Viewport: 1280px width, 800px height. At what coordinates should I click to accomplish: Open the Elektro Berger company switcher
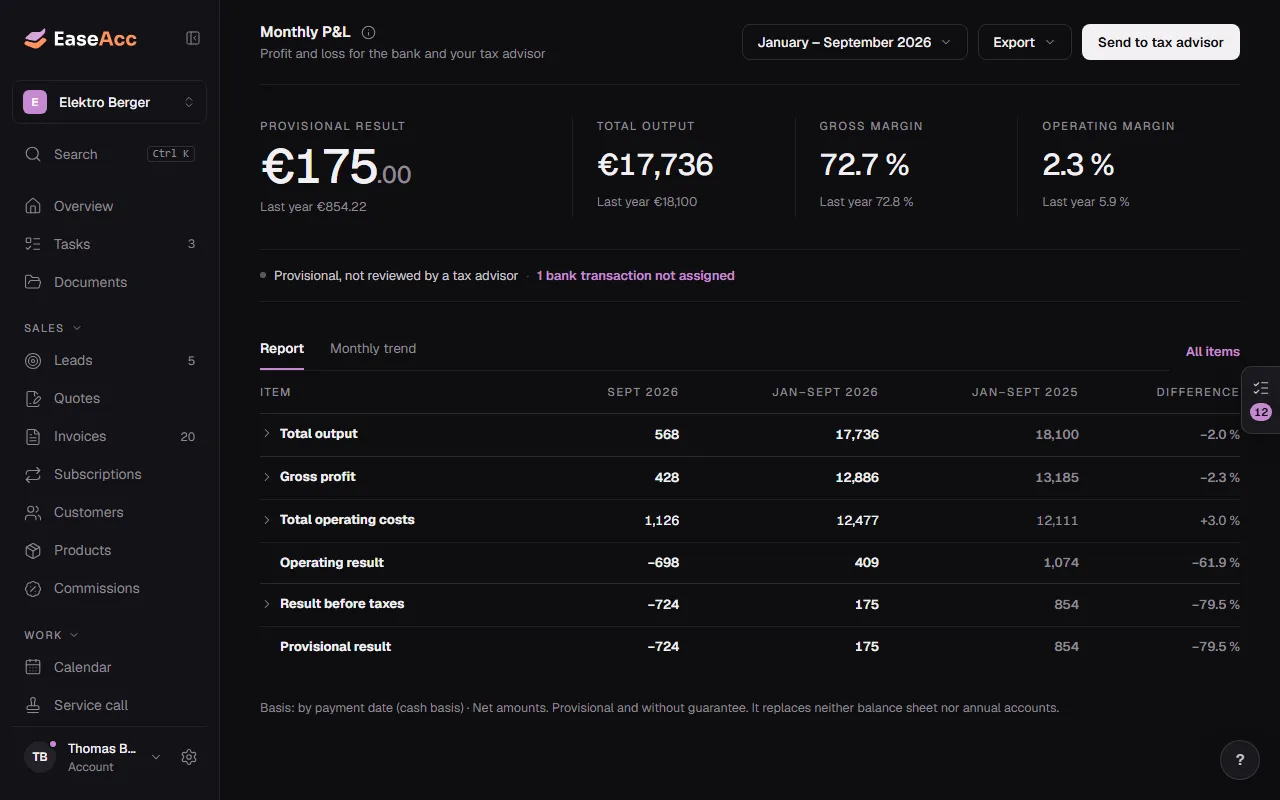point(109,102)
